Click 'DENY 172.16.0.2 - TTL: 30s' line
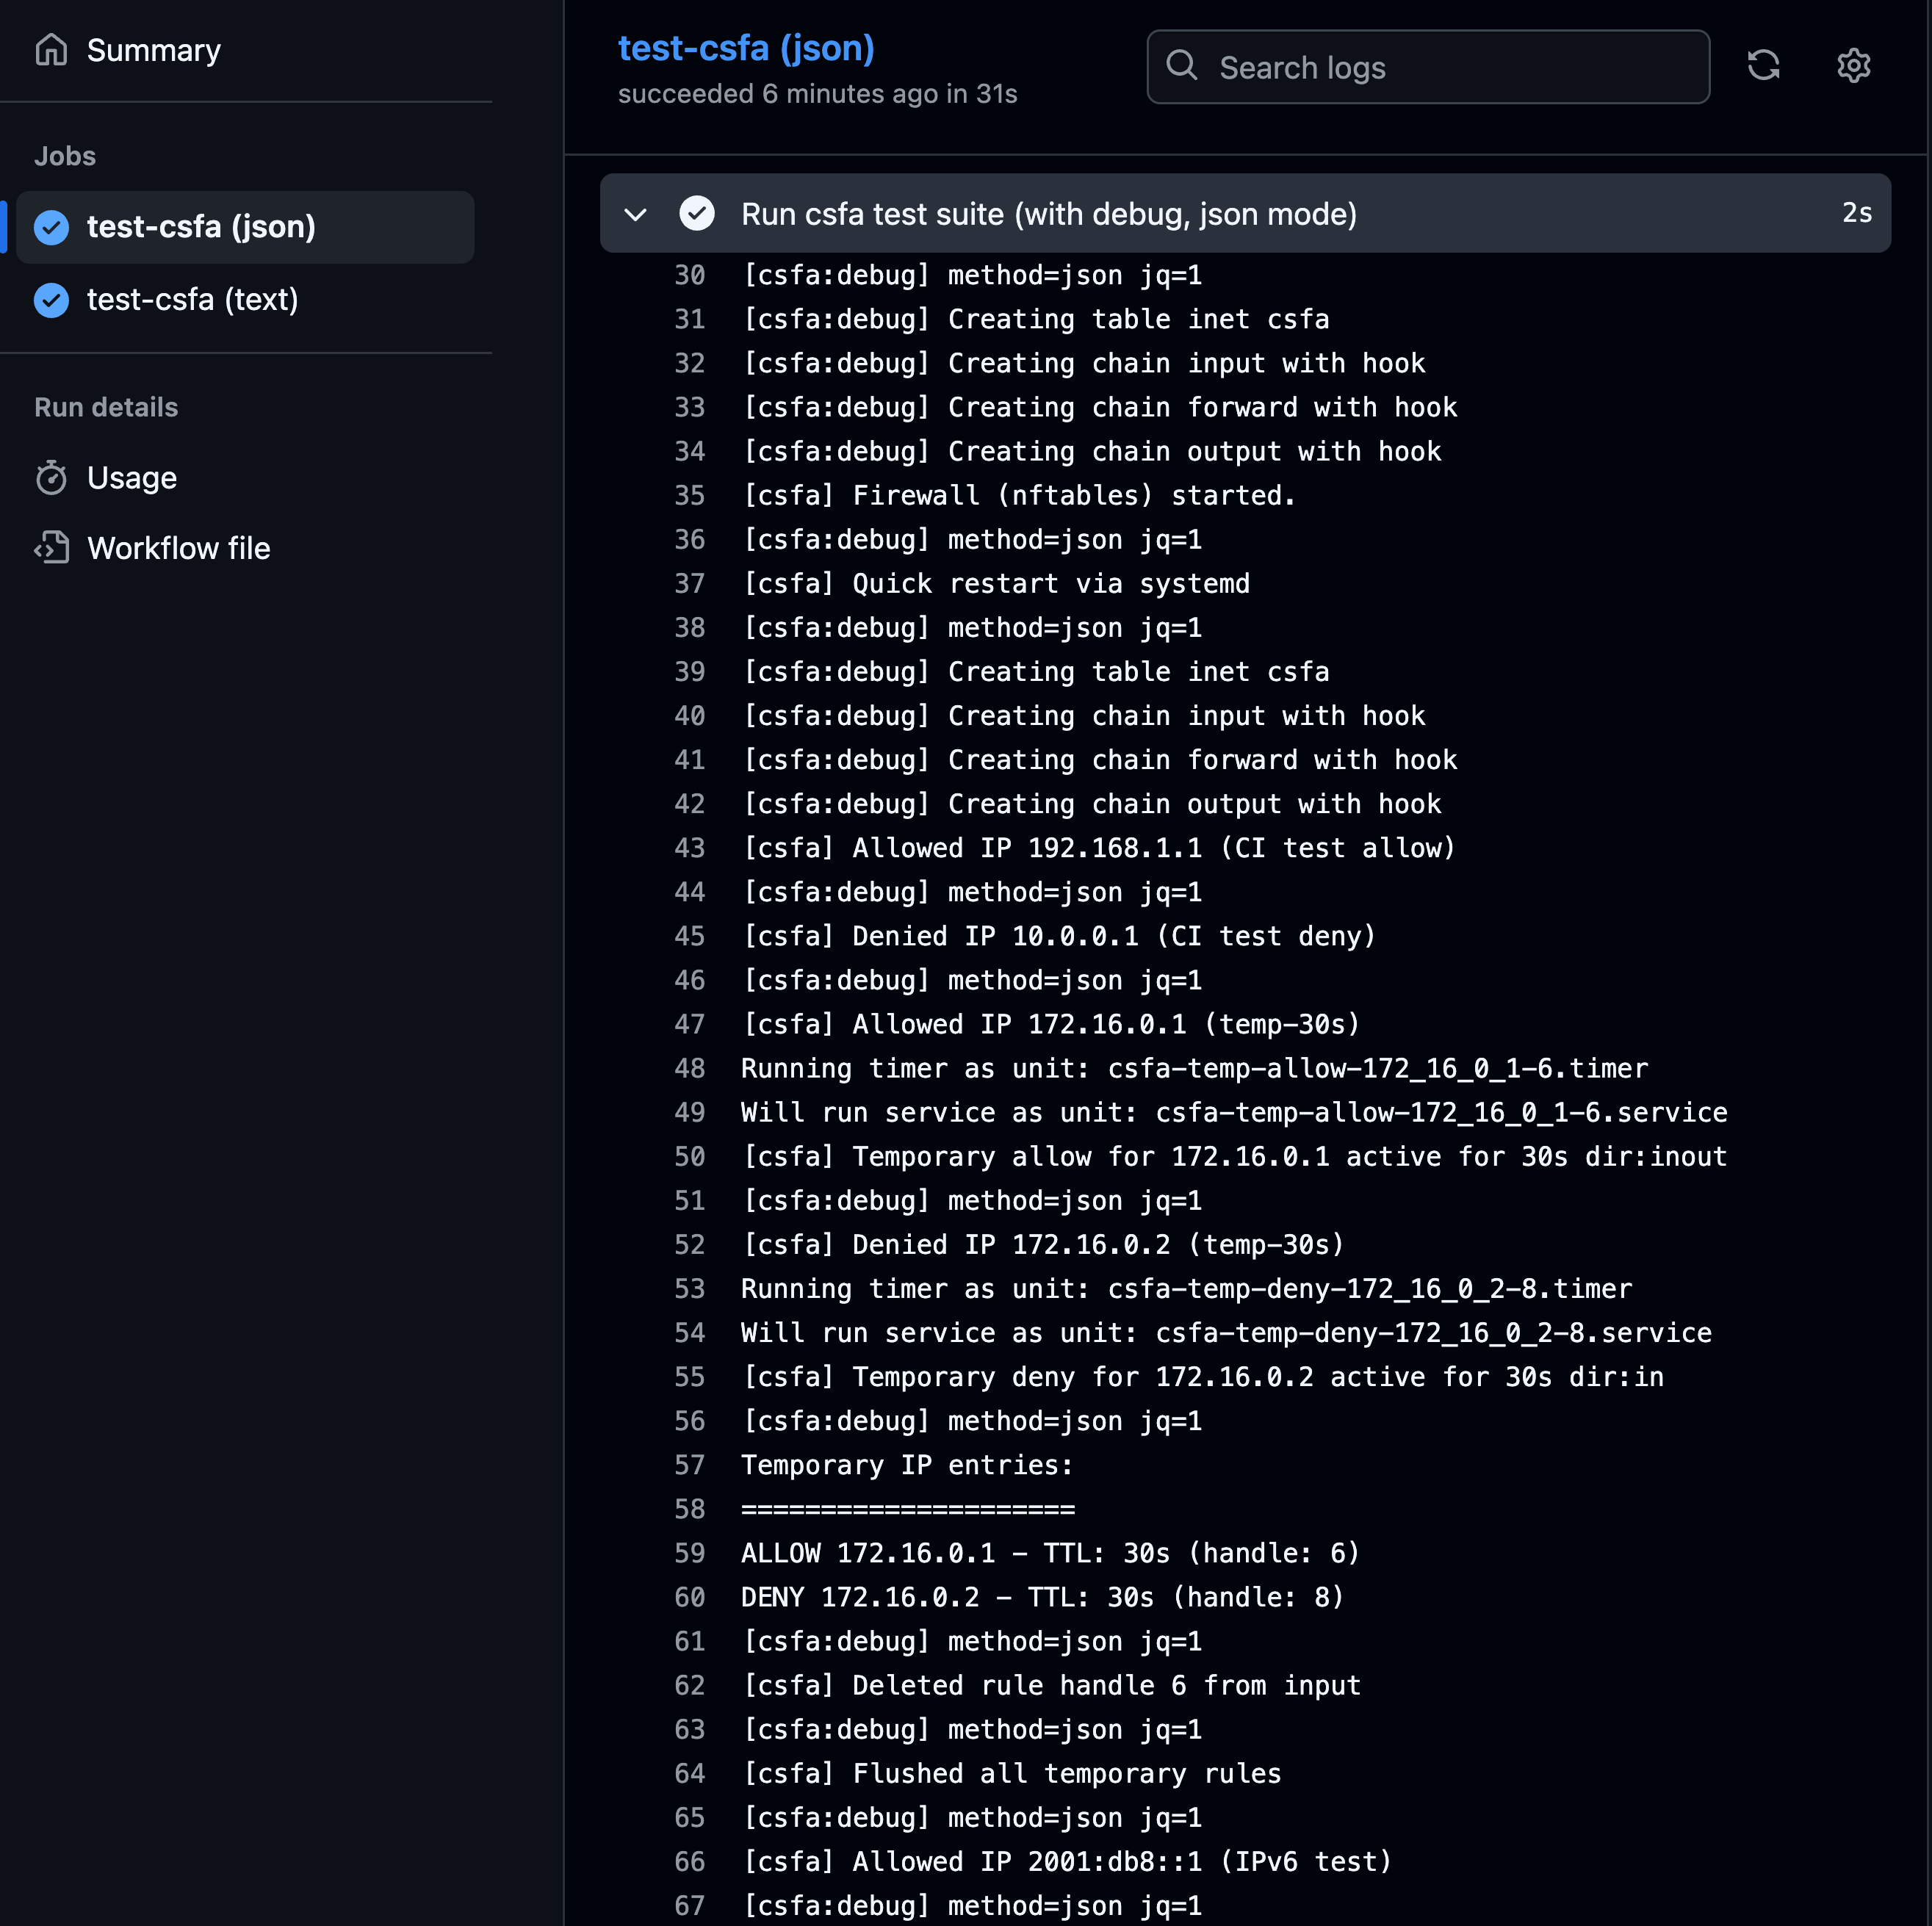The height and width of the screenshot is (1926, 1932). [1042, 1597]
